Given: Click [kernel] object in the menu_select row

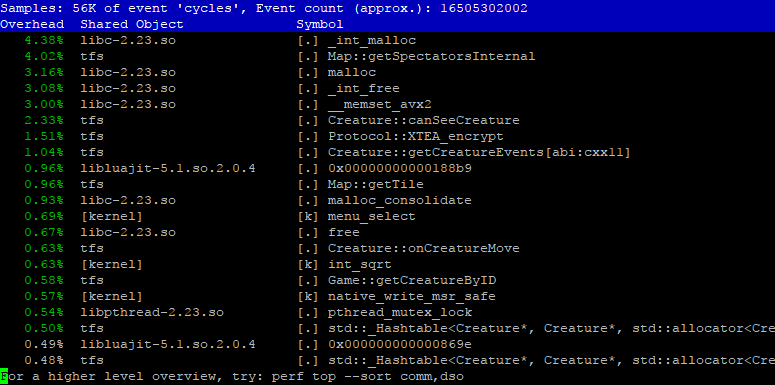Looking at the screenshot, I should [112, 216].
